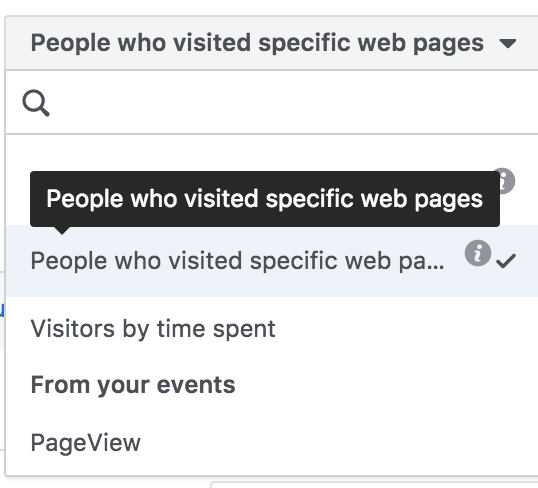Click the magnifying glass search icon
Image resolution: width=538 pixels, height=488 pixels.
(x=36, y=103)
